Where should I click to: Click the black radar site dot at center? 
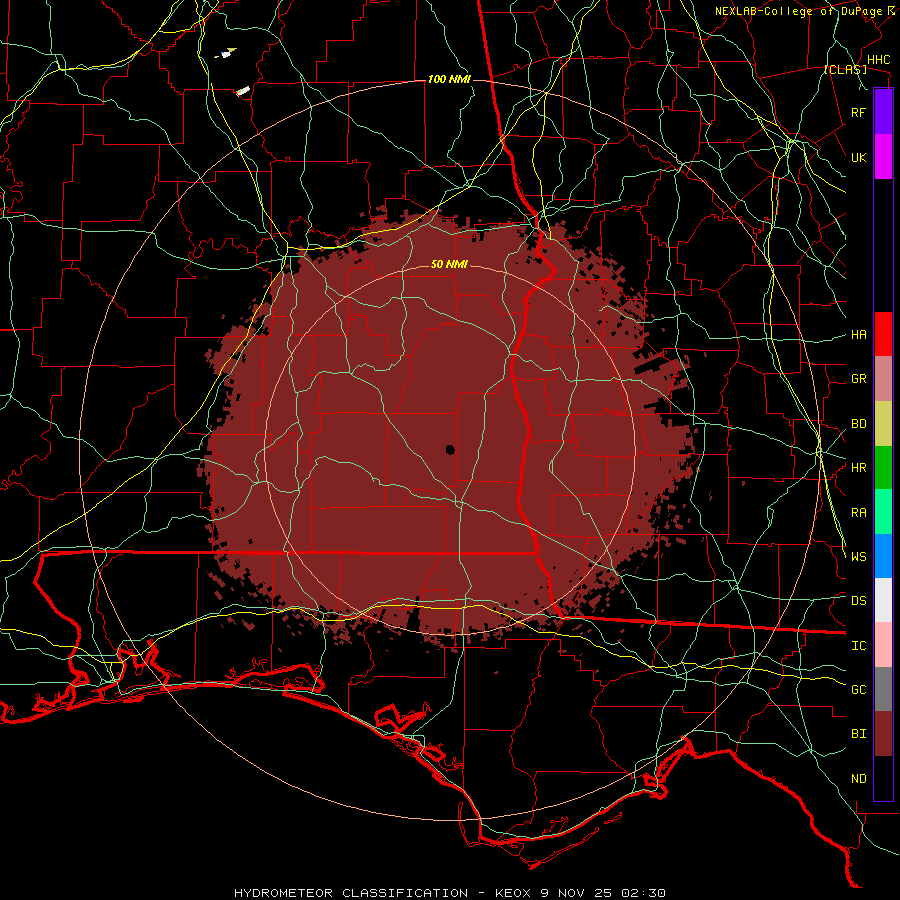(x=450, y=449)
